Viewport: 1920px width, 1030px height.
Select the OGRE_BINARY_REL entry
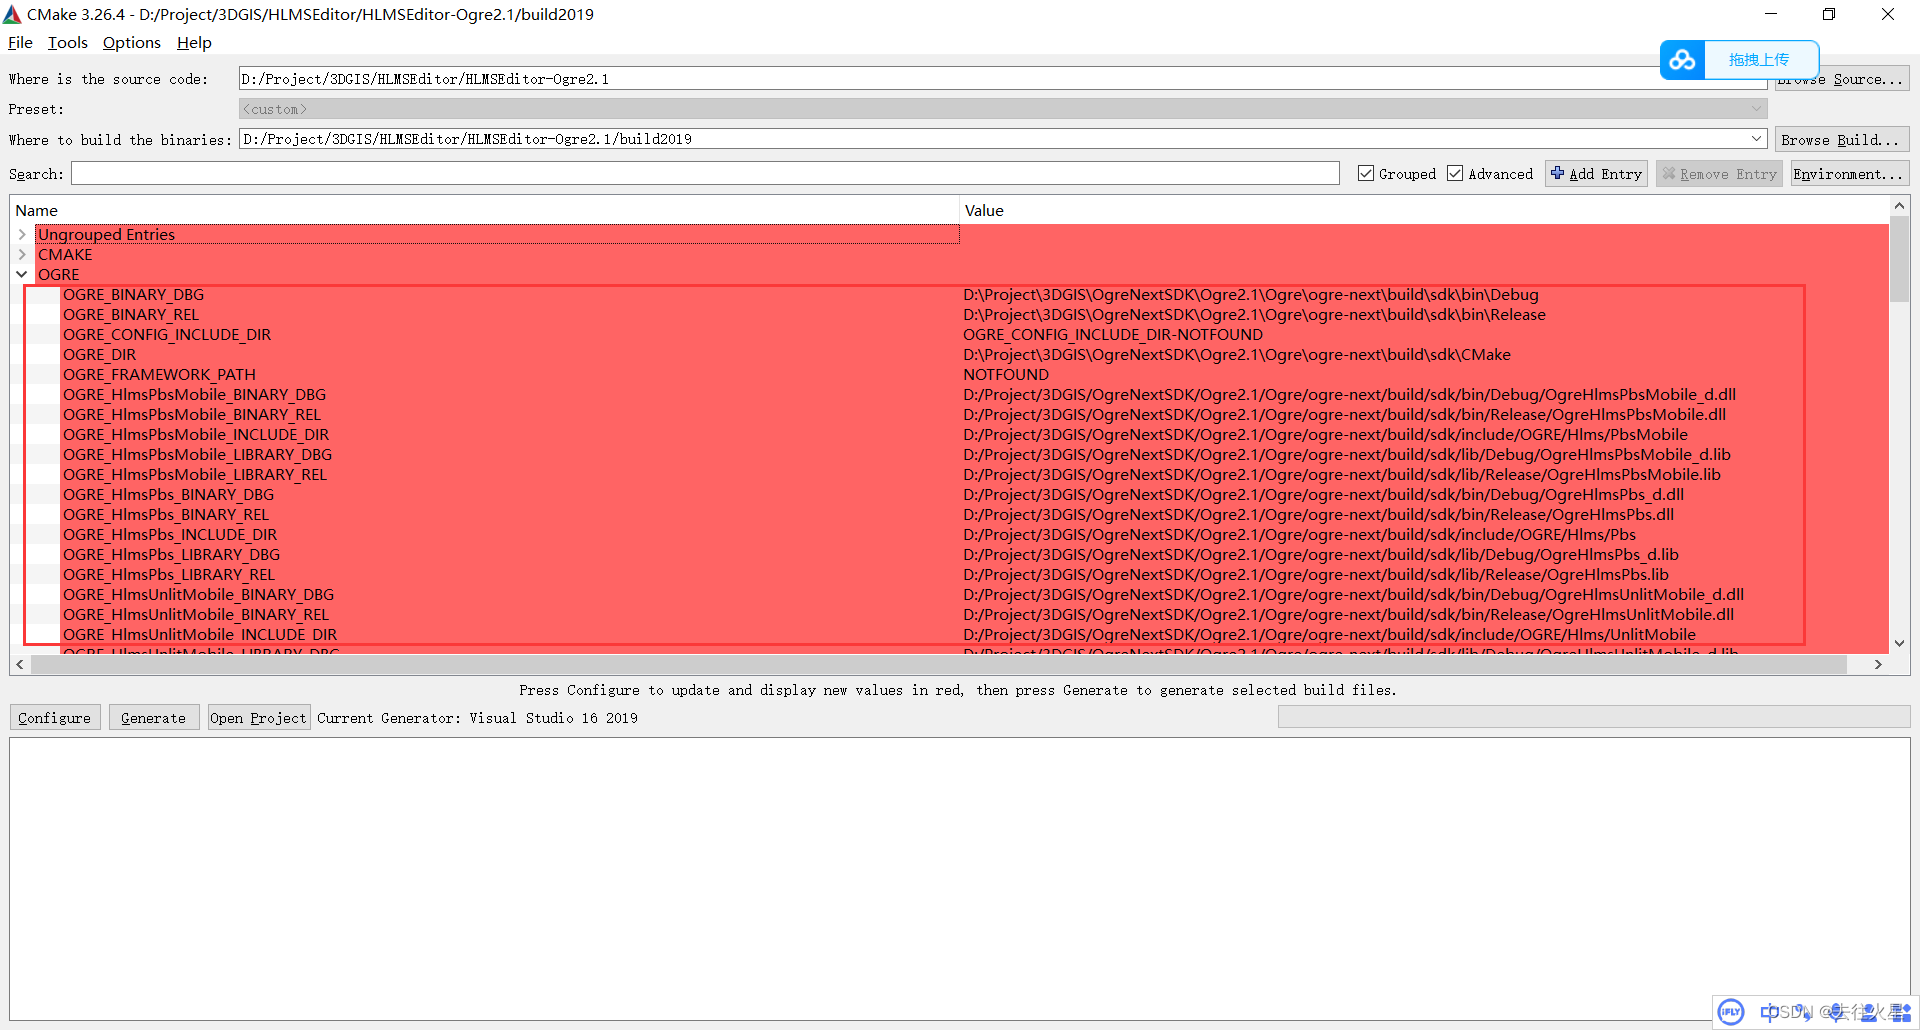tap(131, 314)
